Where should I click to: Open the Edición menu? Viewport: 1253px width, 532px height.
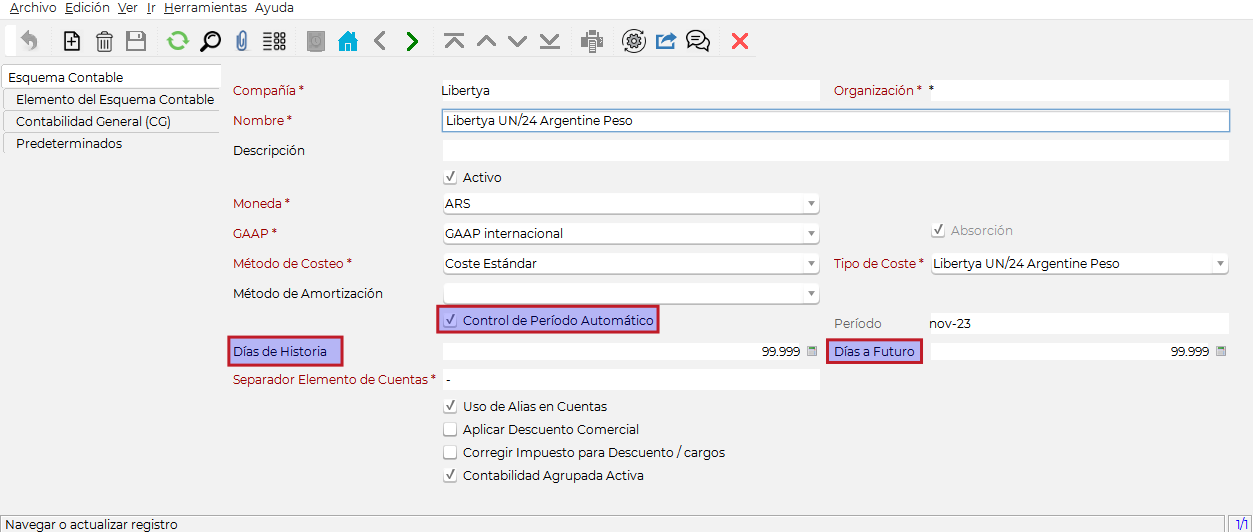click(87, 7)
